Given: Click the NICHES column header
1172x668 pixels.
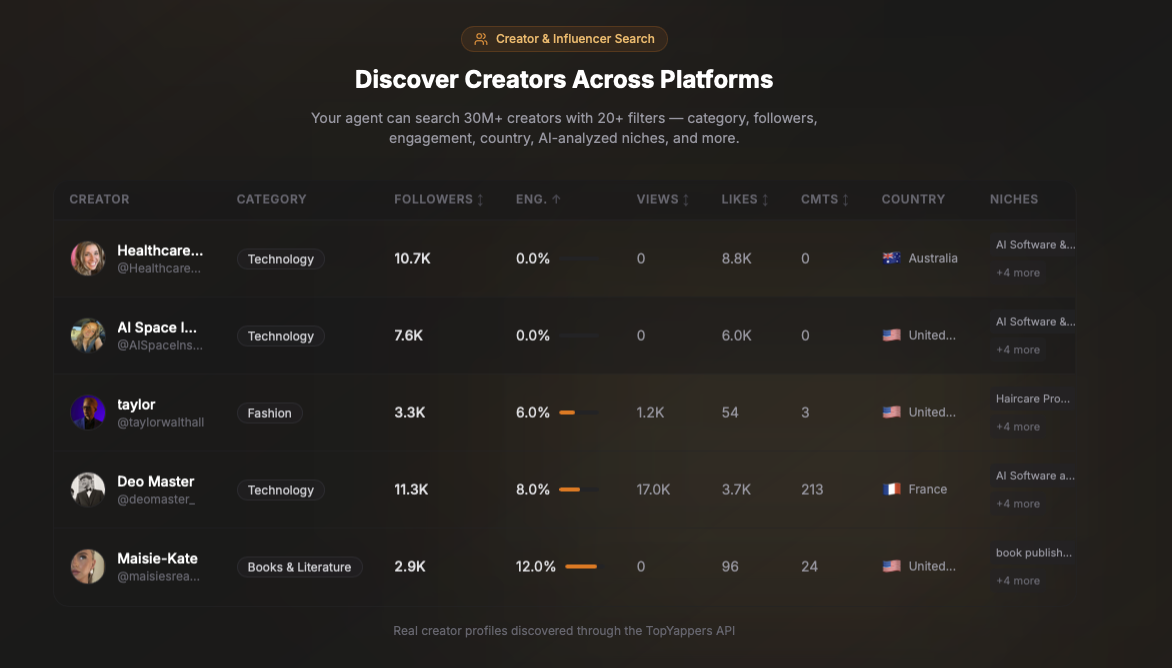Looking at the screenshot, I should click(x=1014, y=199).
